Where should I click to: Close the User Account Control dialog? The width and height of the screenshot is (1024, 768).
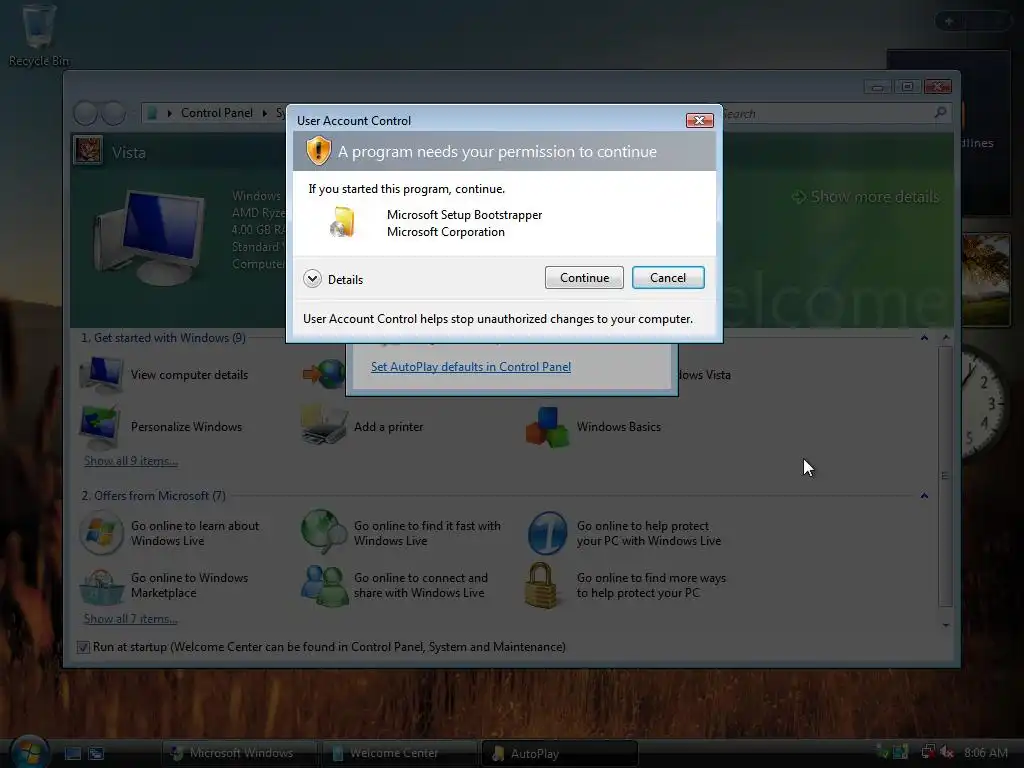(x=699, y=120)
